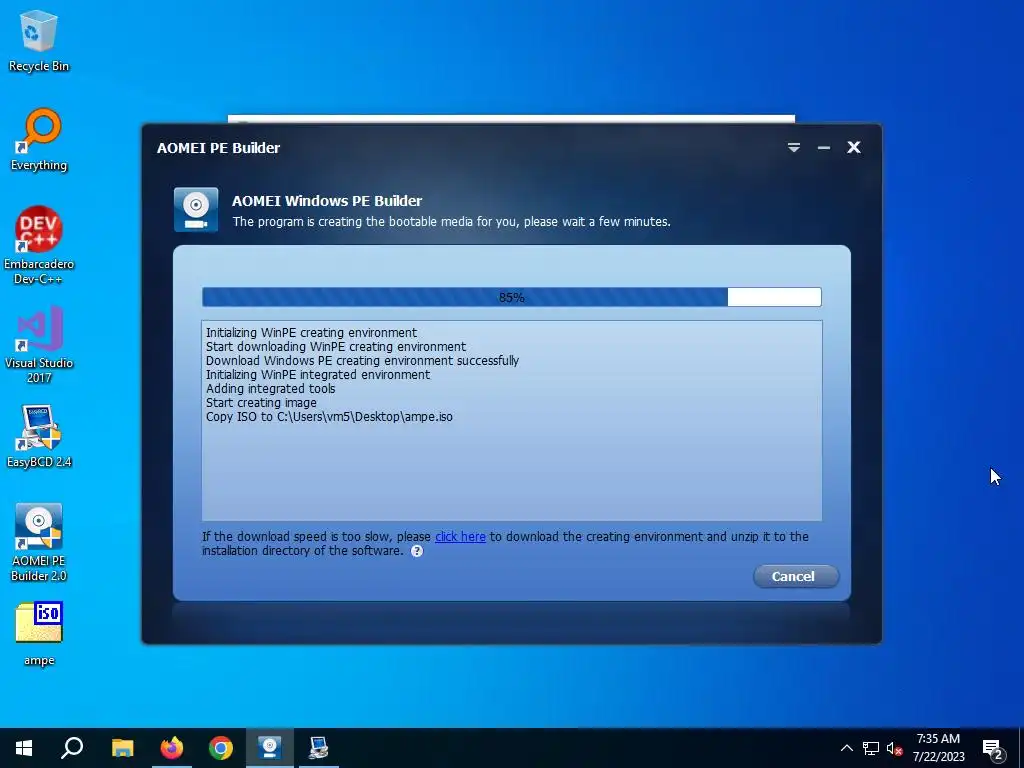Click log line 'Adding integrated tools'

[x=270, y=389]
